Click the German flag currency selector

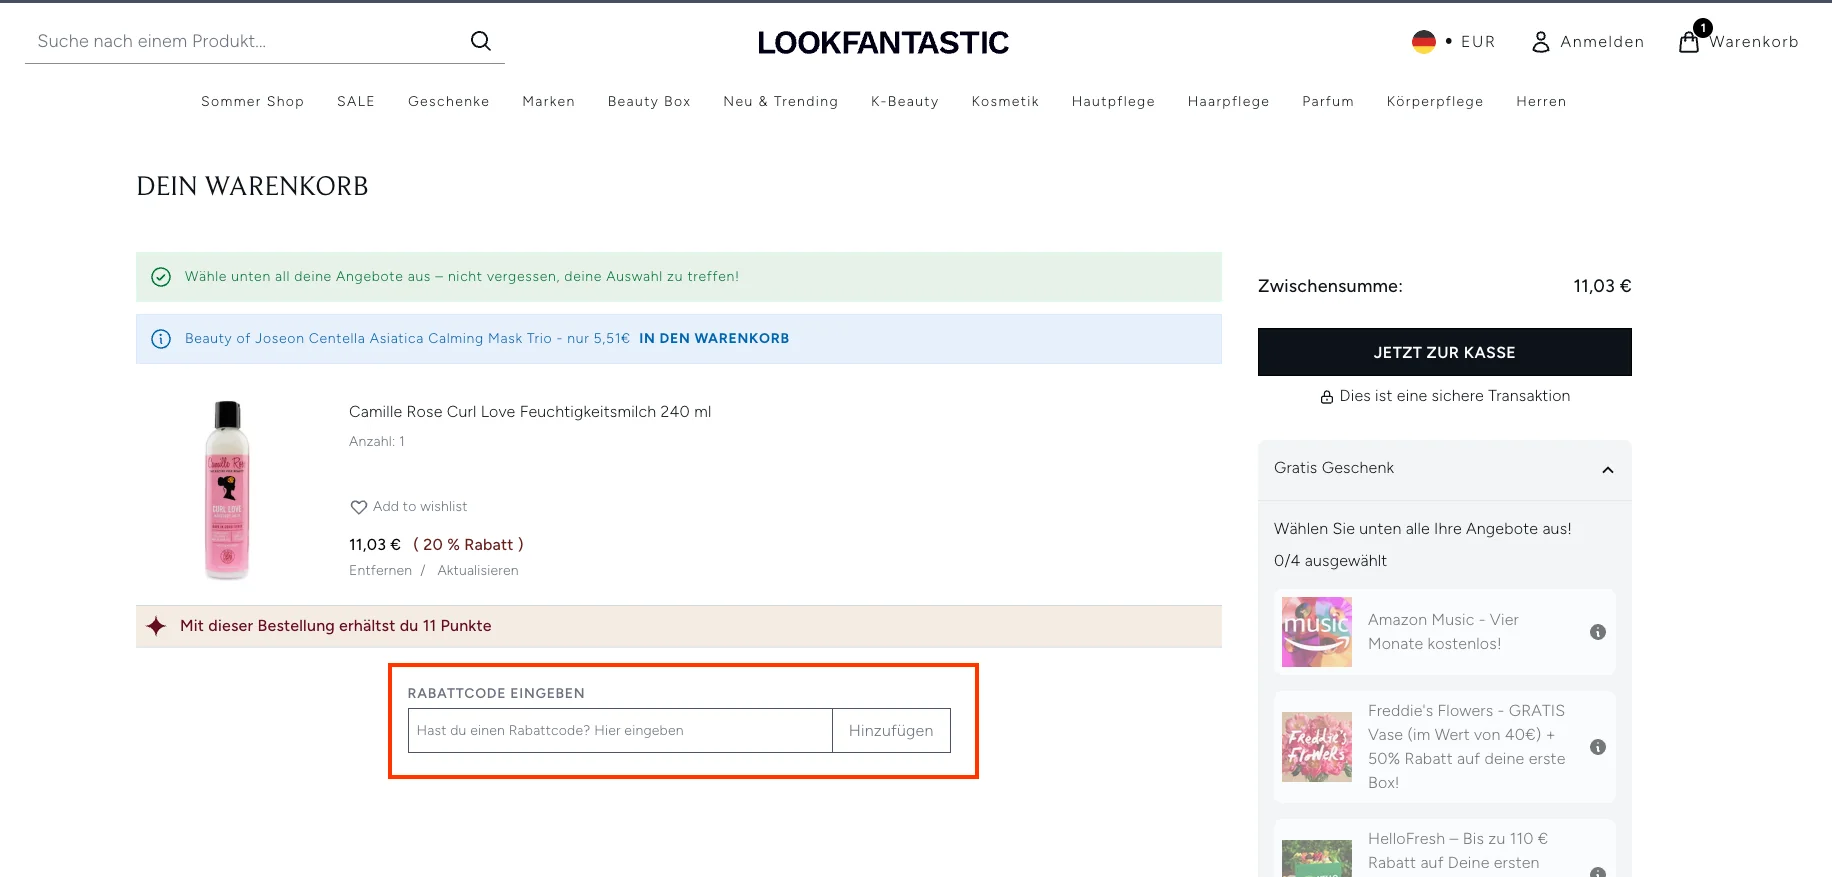click(1424, 42)
